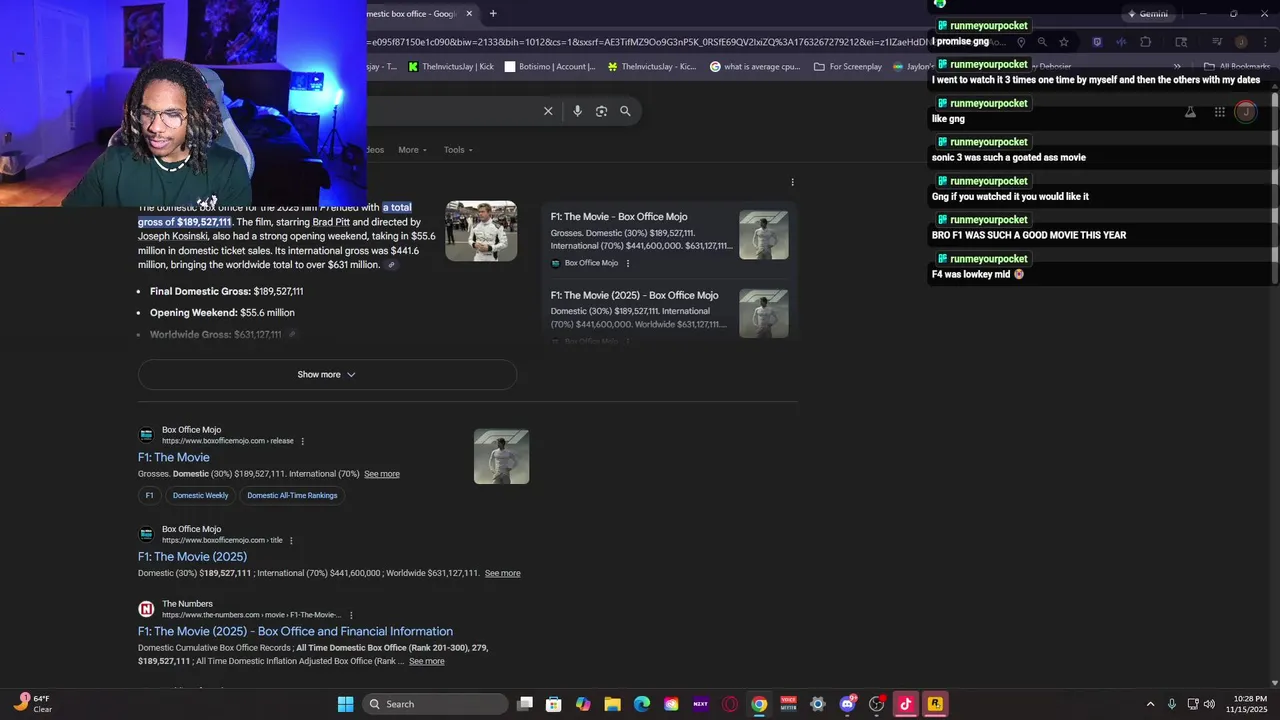Image resolution: width=1280 pixels, height=720 pixels.
Task: Open TheInvictusJay | Kick bookmark
Action: (x=450, y=67)
